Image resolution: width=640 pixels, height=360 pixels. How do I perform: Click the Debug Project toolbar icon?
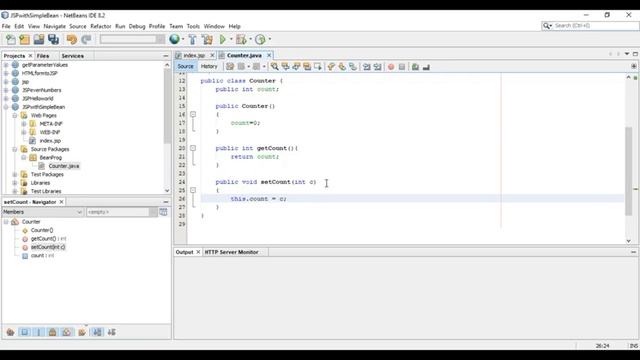click(241, 40)
